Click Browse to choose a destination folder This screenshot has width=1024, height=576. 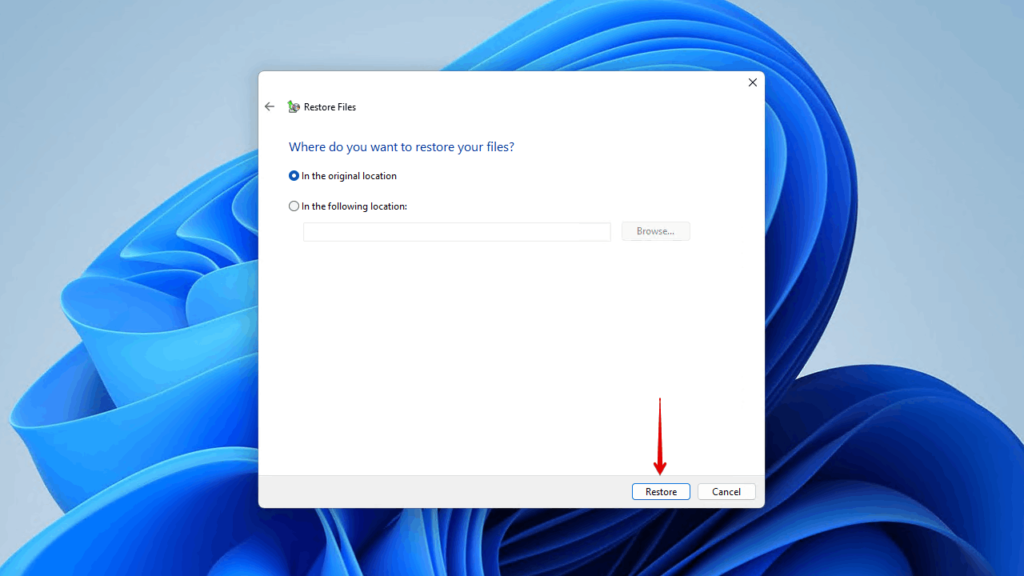(x=655, y=231)
